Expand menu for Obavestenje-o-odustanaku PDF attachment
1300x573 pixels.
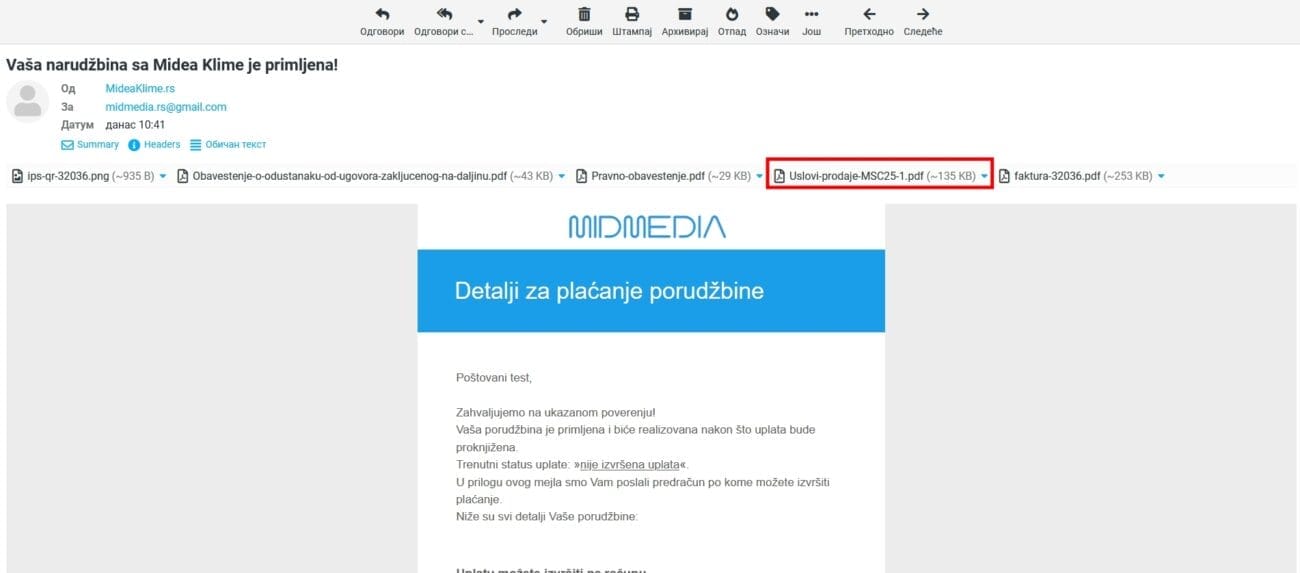561,177
